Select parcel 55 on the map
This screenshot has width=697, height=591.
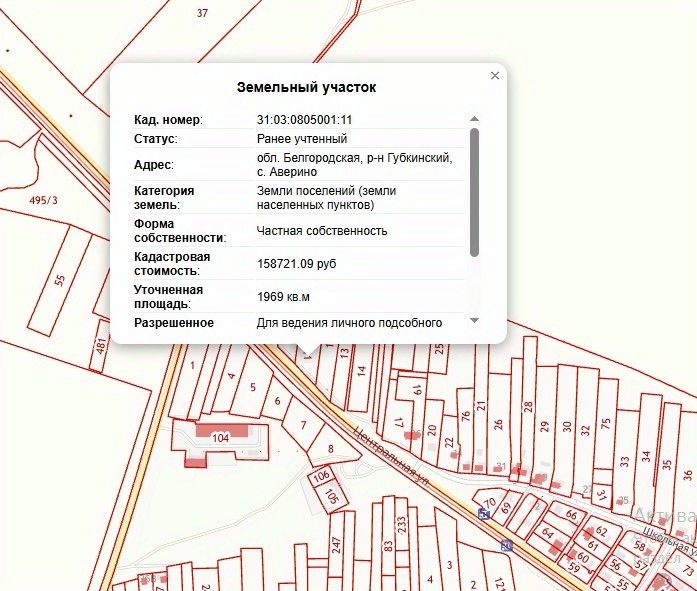pos(60,280)
